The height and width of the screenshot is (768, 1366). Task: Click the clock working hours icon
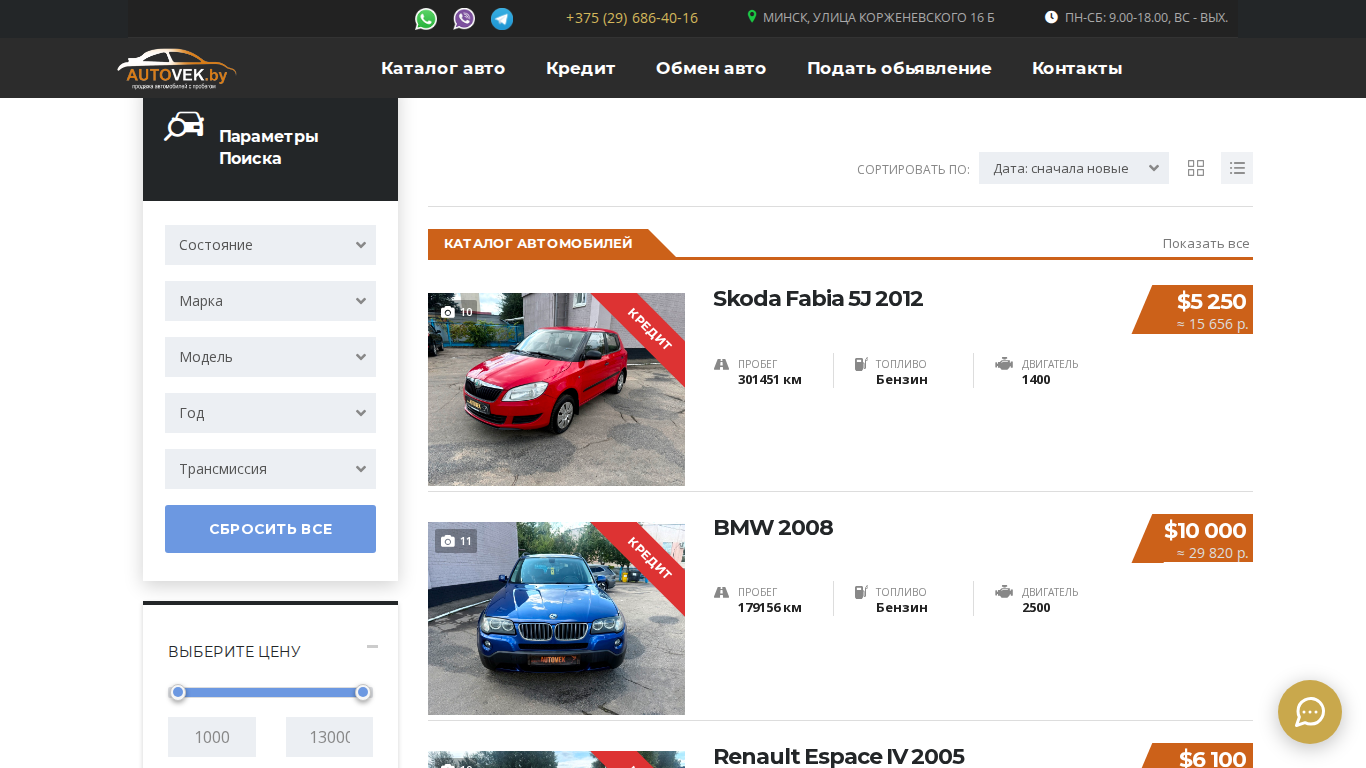(x=1051, y=17)
